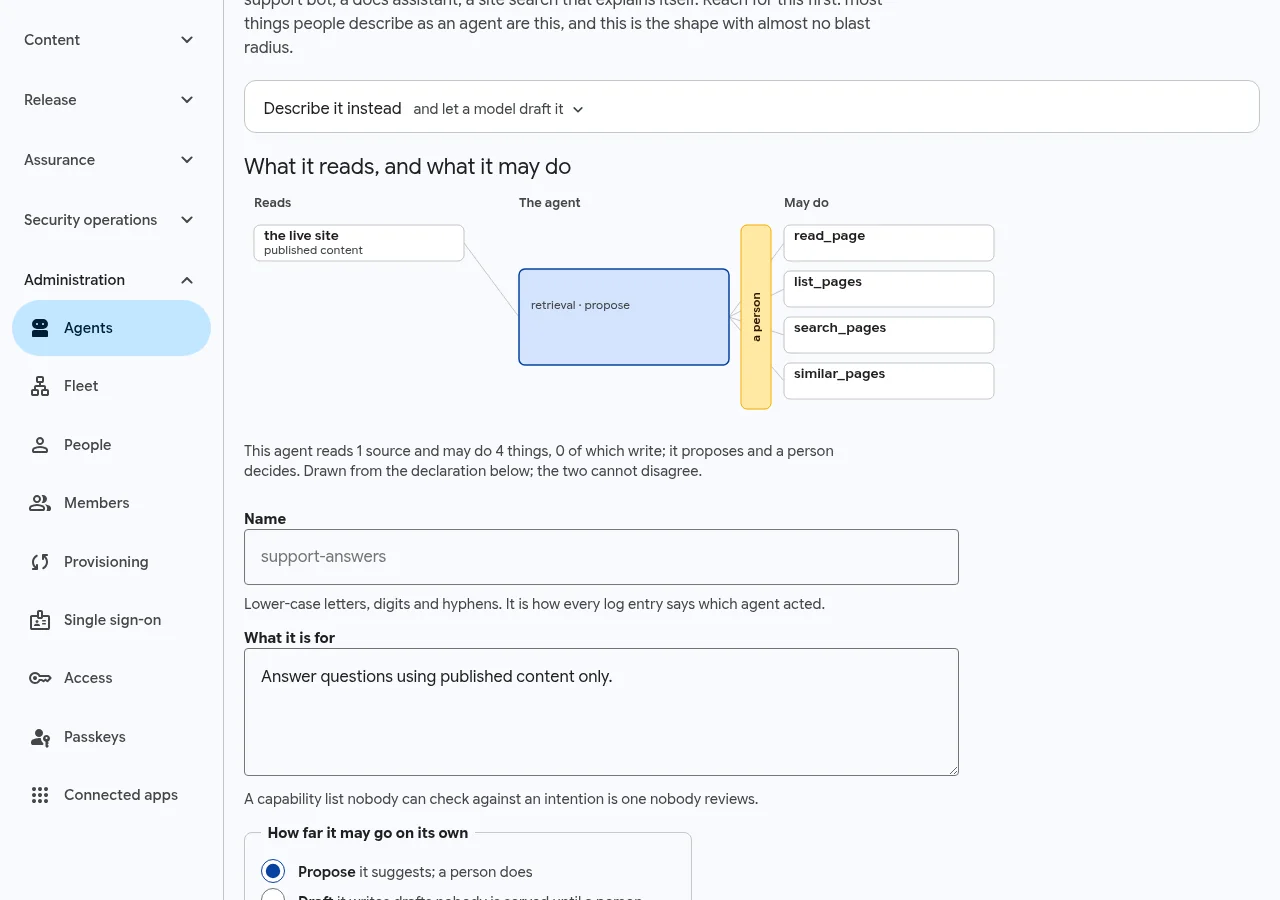Expand the Assurance section chevron
The width and height of the screenshot is (1280, 900).
click(187, 160)
